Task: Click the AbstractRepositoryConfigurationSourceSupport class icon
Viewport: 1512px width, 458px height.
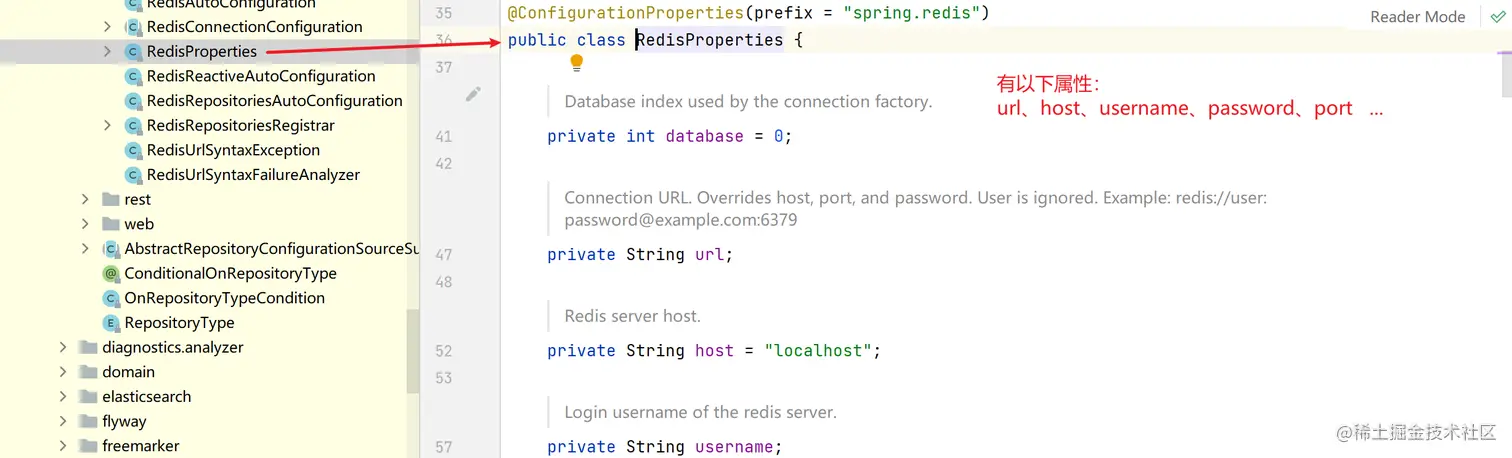Action: coord(110,249)
